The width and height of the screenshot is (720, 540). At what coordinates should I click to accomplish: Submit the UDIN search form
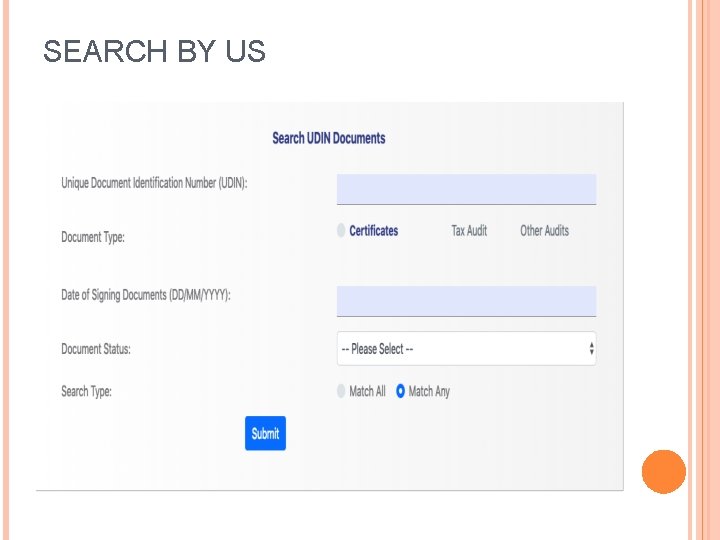(265, 433)
